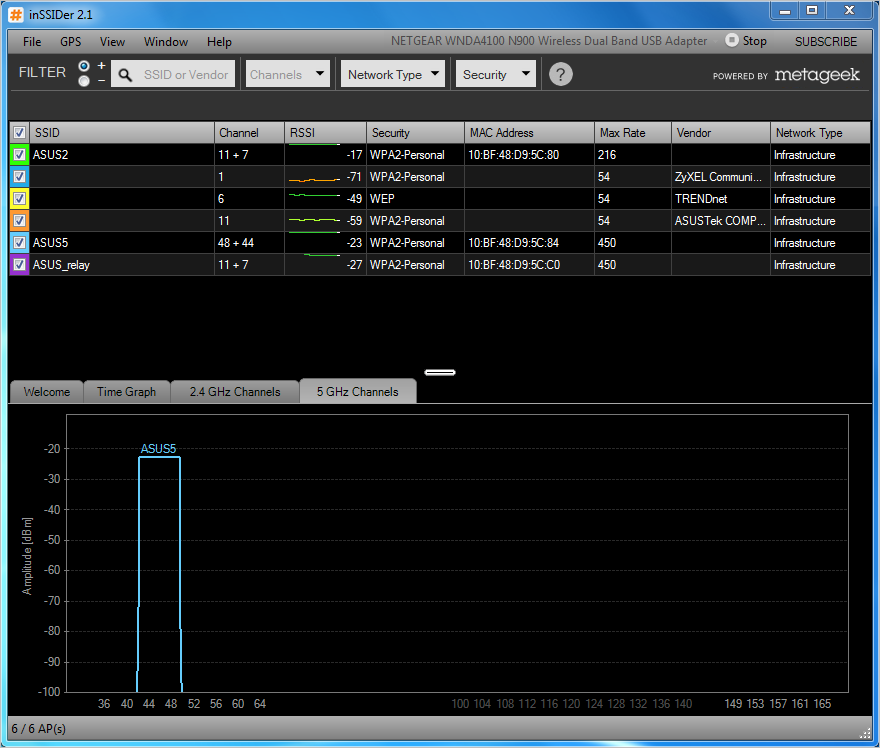The width and height of the screenshot is (880, 748).
Task: Open the Help menu
Action: click(x=219, y=42)
